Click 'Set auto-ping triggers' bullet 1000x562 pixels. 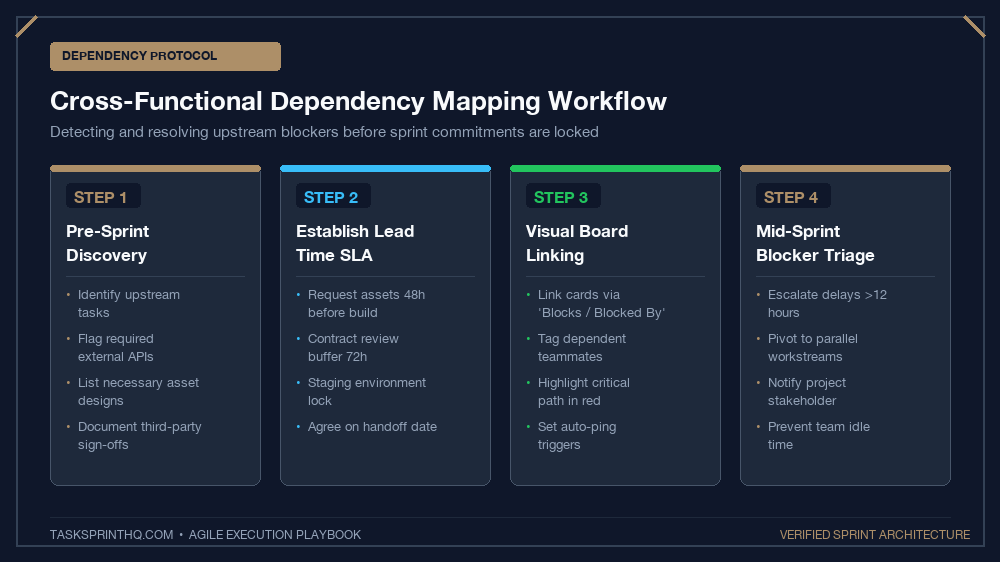[577, 436]
